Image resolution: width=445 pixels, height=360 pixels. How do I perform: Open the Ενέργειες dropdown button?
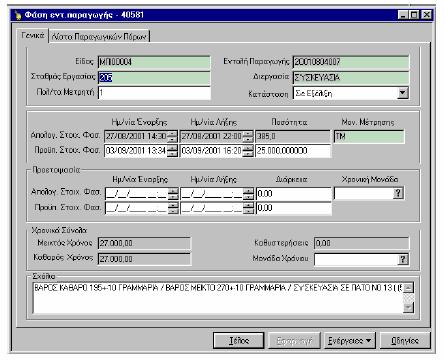click(x=350, y=340)
